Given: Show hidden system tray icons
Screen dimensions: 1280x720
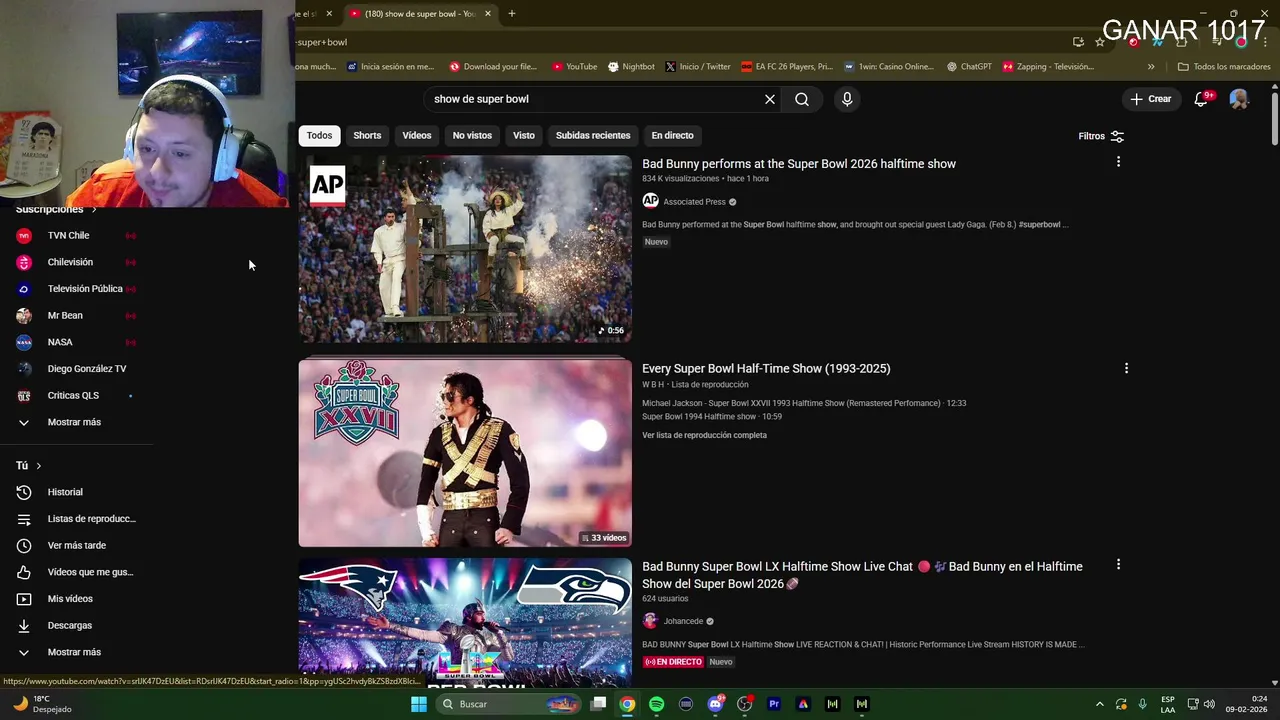Looking at the screenshot, I should 1099,704.
